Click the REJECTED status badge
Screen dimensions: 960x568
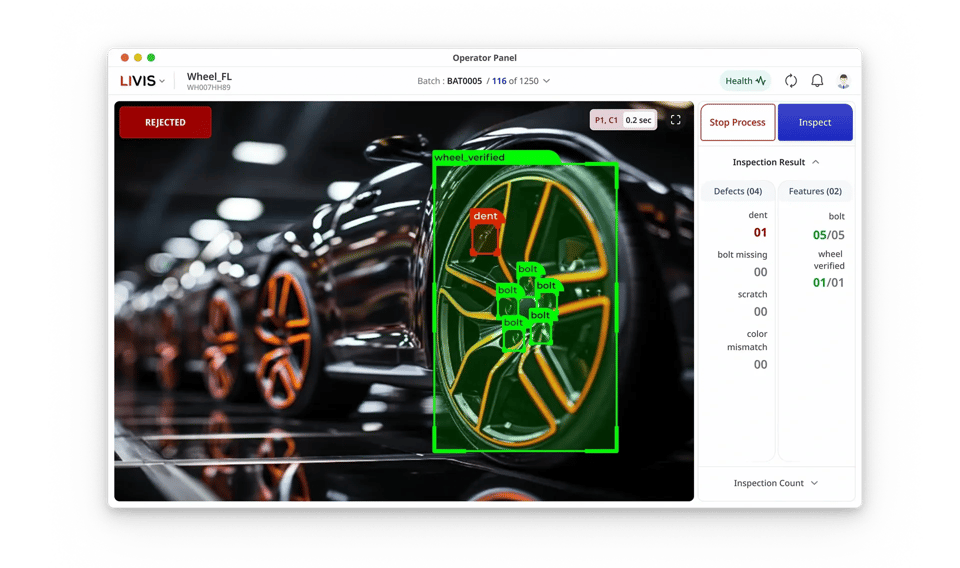(x=165, y=122)
